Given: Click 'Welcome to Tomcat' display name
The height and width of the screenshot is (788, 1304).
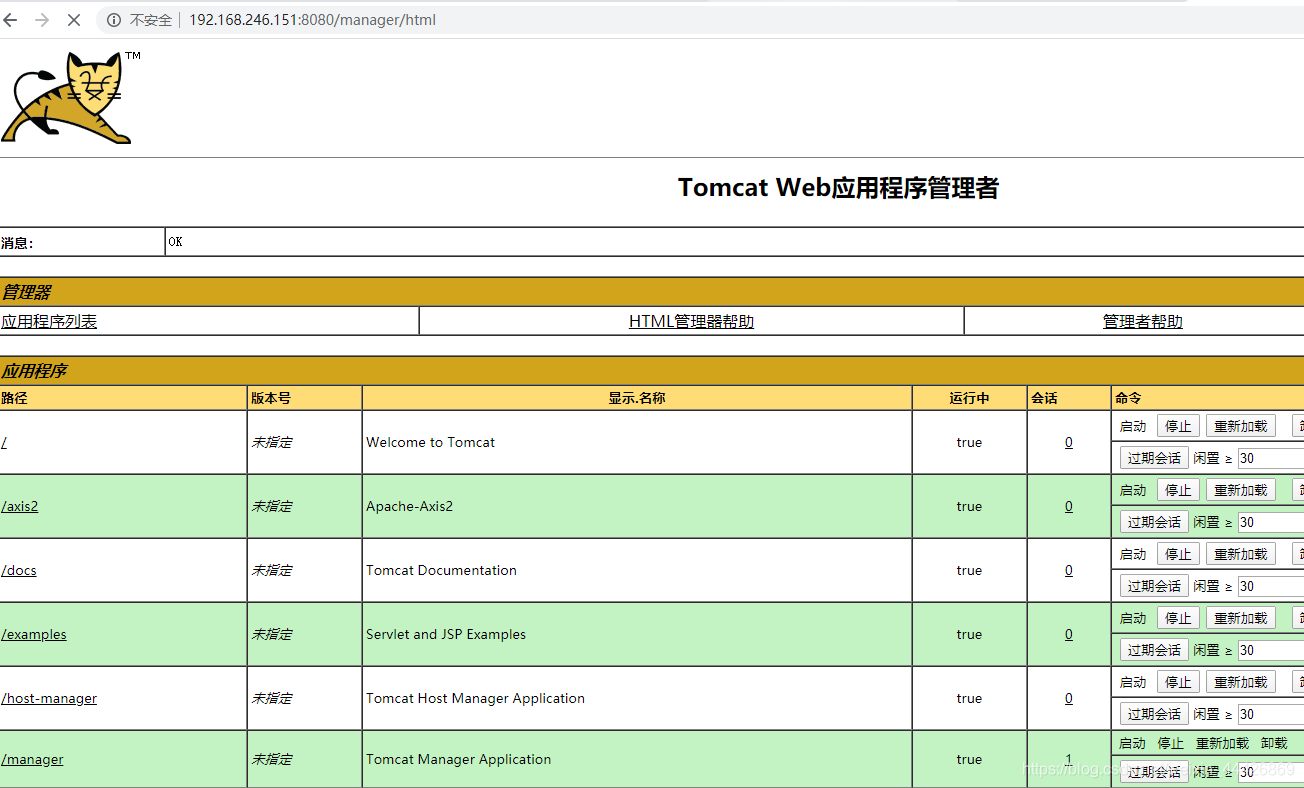Looking at the screenshot, I should click(430, 442).
